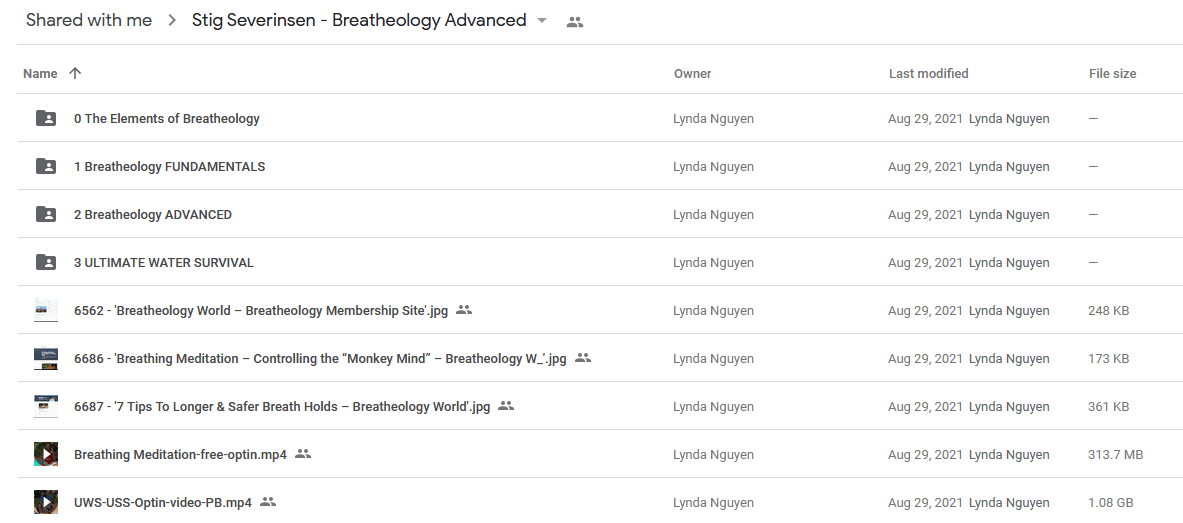Go to Shared with me breadcrumb
Viewport: 1183px width, 523px height.
(89, 20)
